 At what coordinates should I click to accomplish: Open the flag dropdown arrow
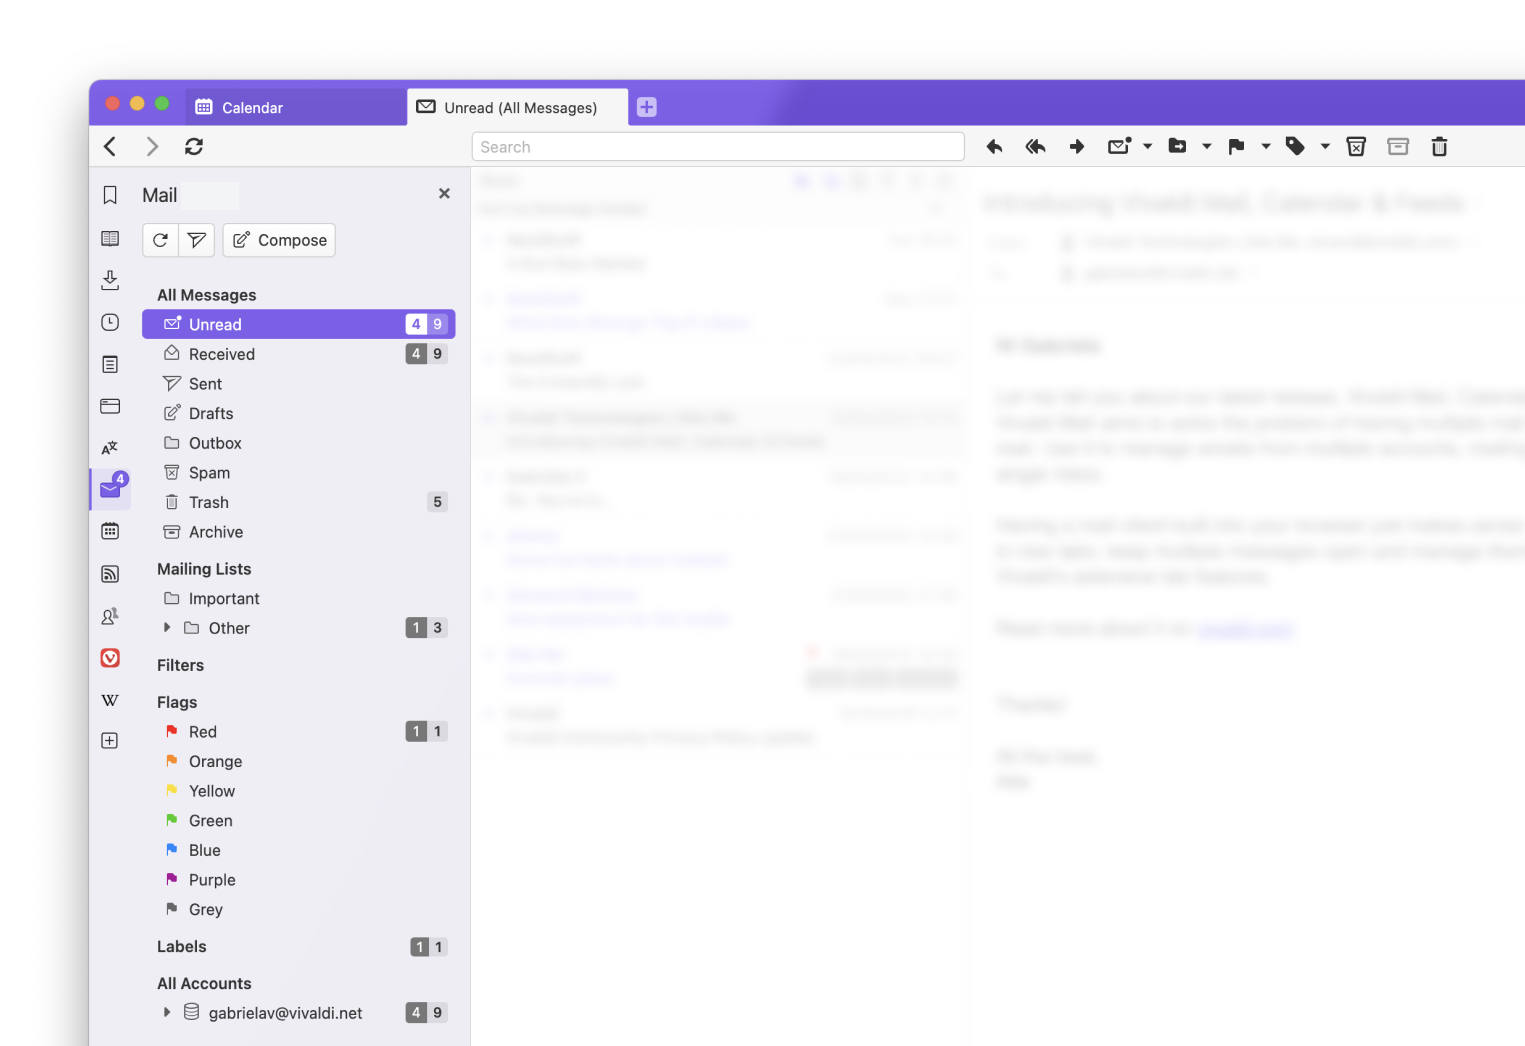pos(1265,147)
